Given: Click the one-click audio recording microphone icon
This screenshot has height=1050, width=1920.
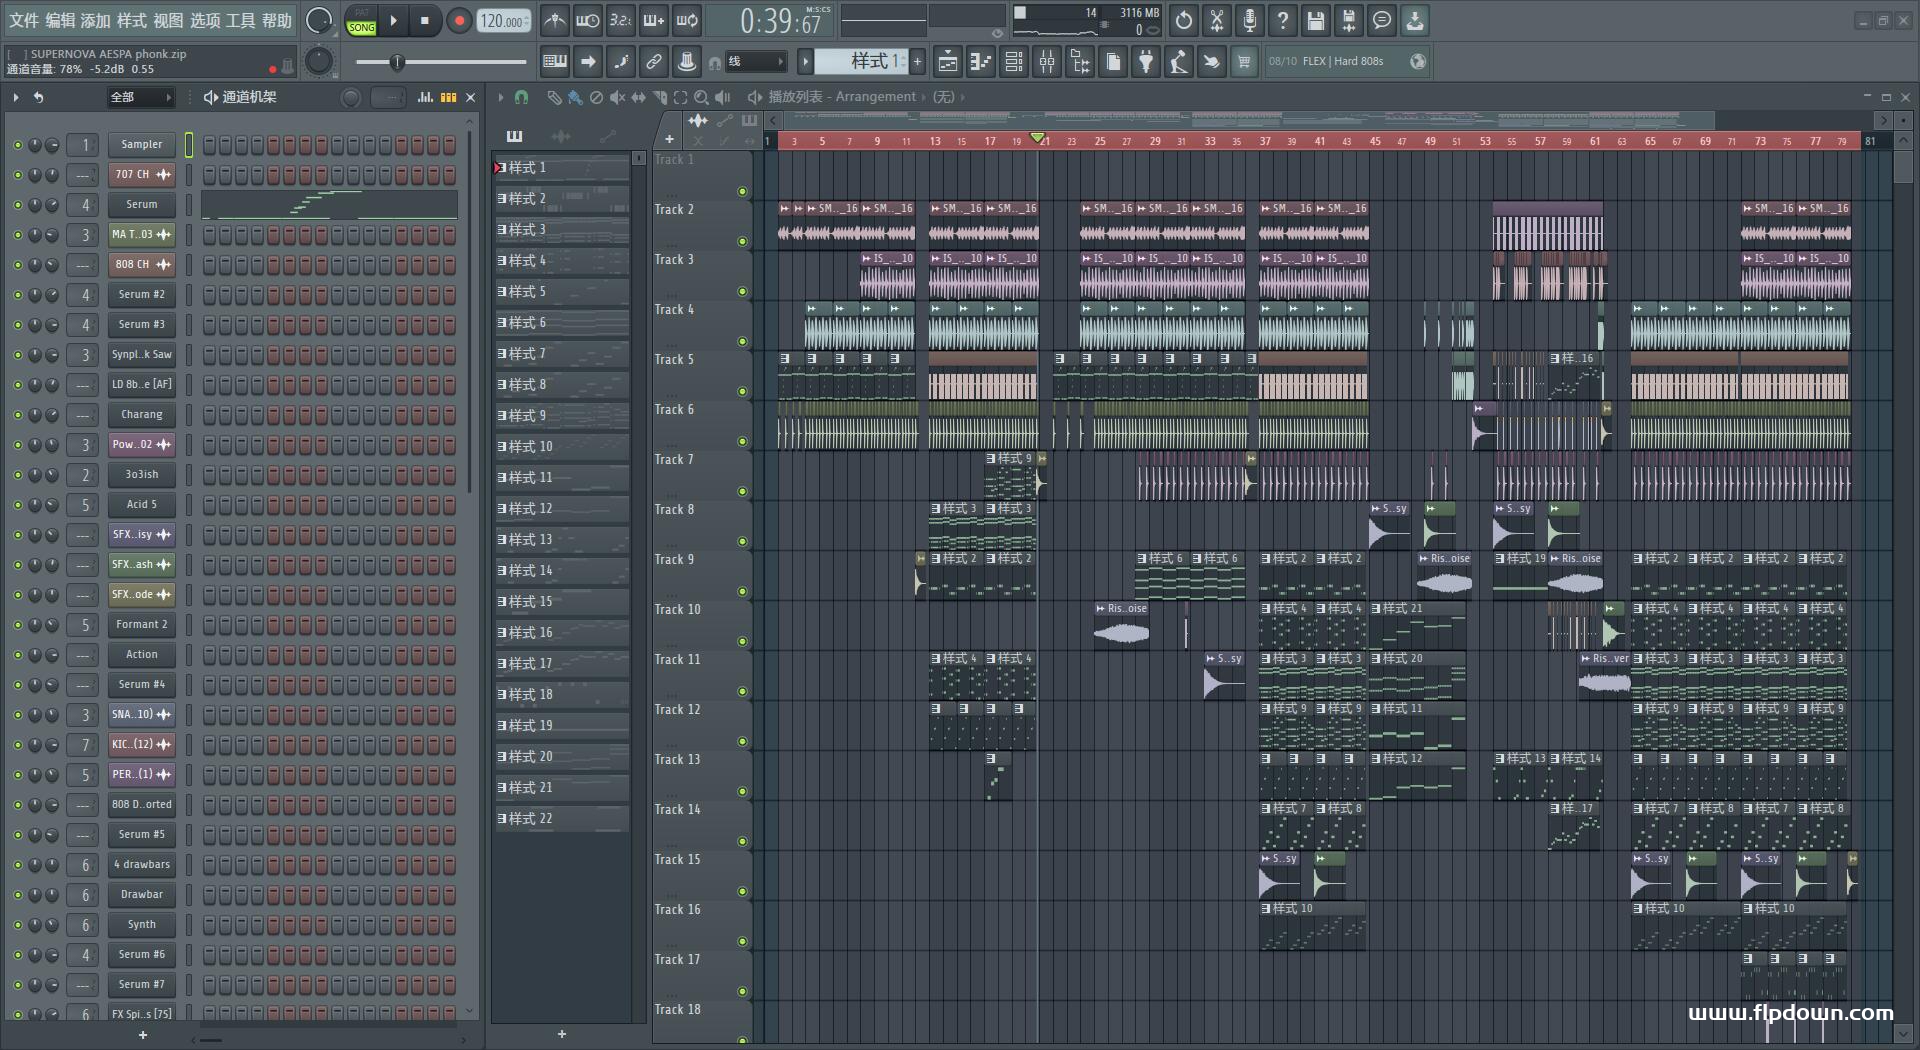Looking at the screenshot, I should tap(1250, 20).
